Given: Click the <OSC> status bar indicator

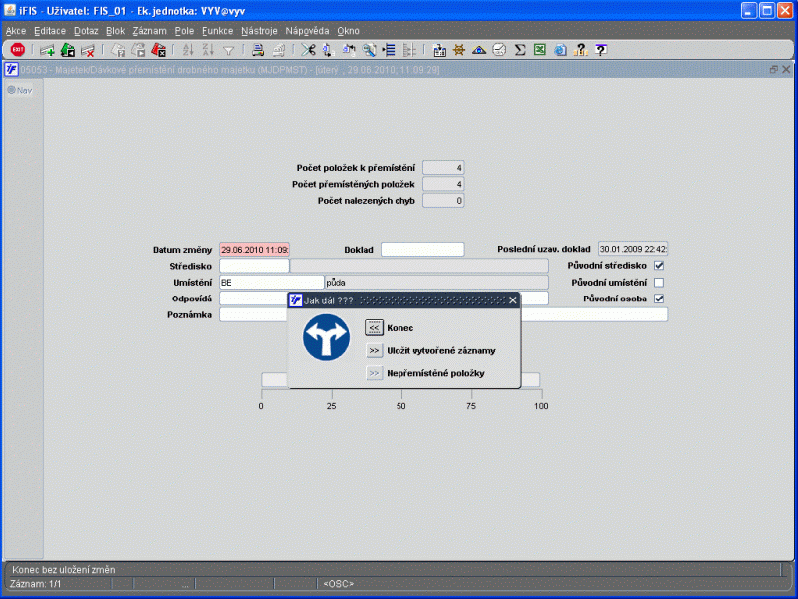Looking at the screenshot, I should tap(338, 584).
